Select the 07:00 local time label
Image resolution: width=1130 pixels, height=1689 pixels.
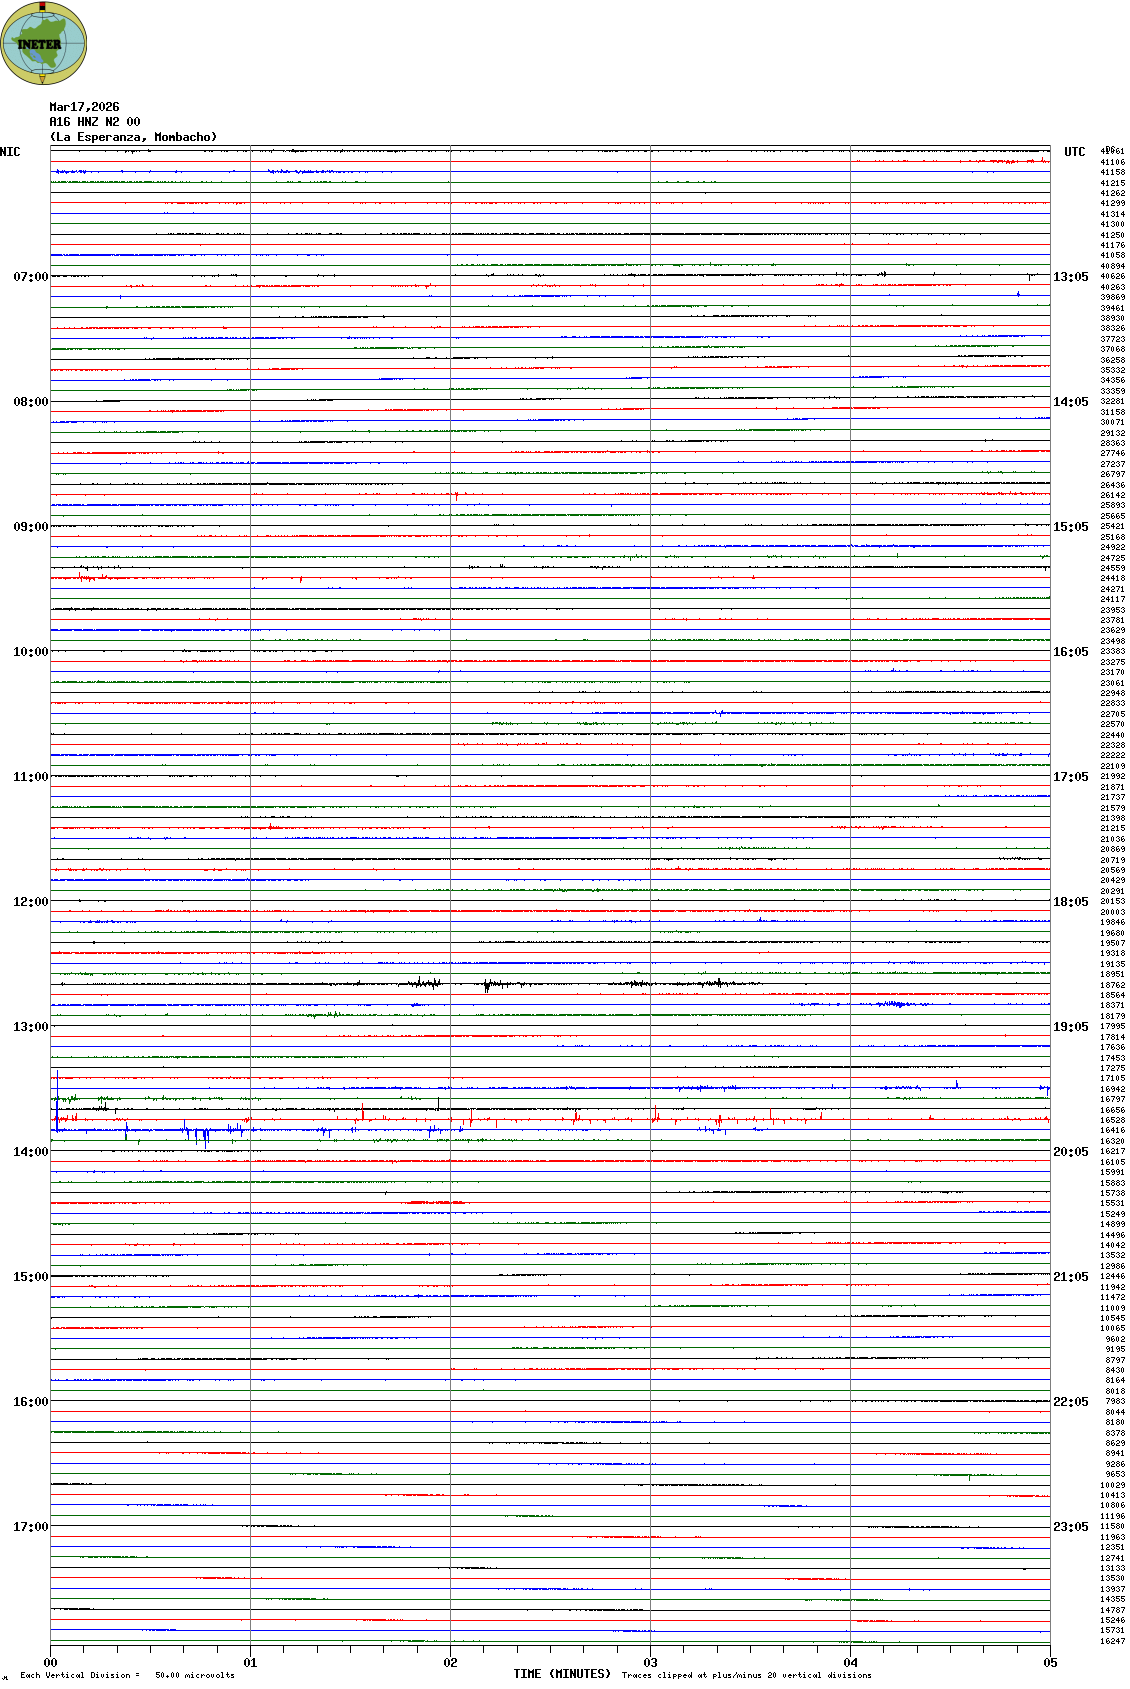(30, 277)
